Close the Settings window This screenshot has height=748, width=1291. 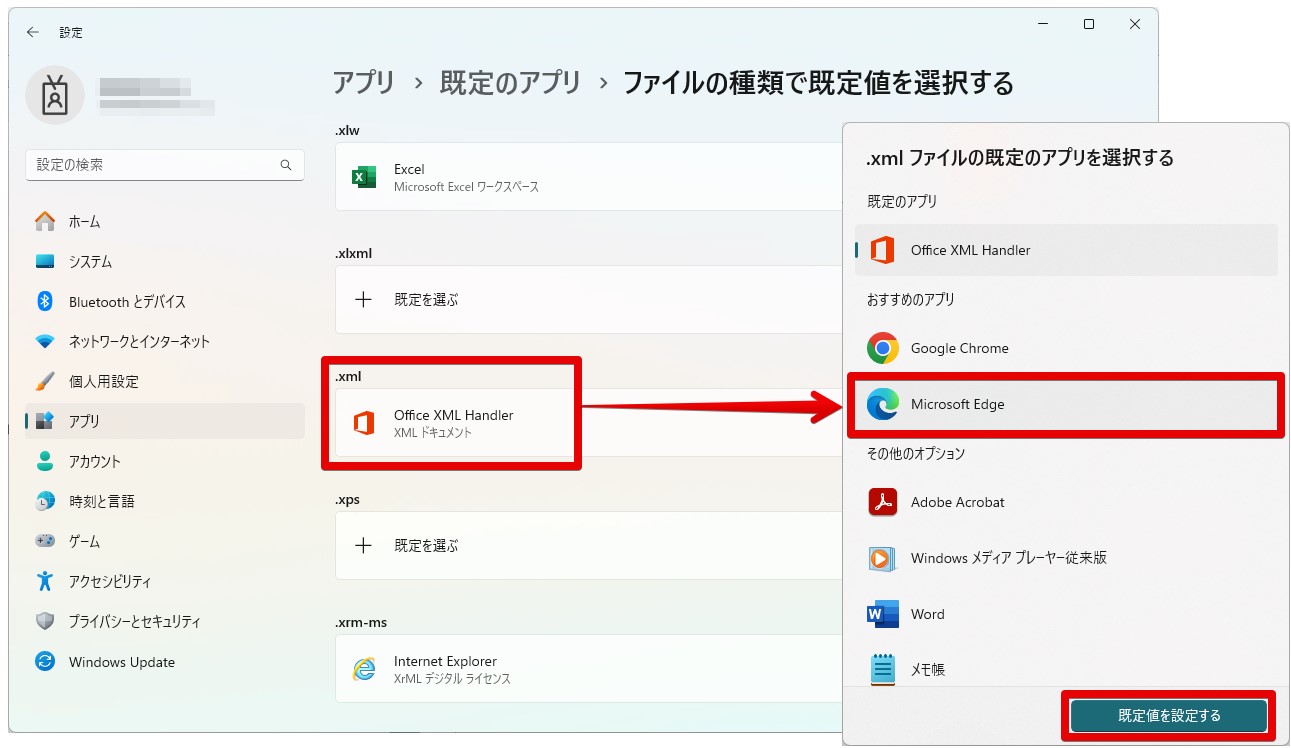coord(1135,24)
